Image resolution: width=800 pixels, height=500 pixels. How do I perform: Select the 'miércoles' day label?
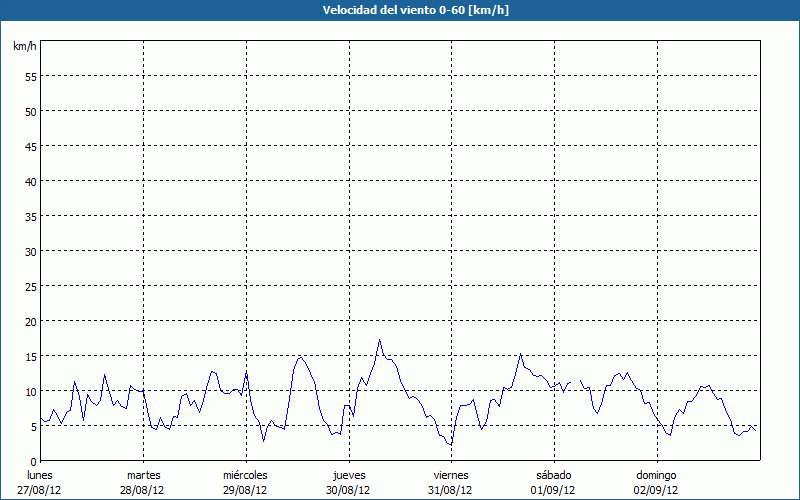(245, 475)
